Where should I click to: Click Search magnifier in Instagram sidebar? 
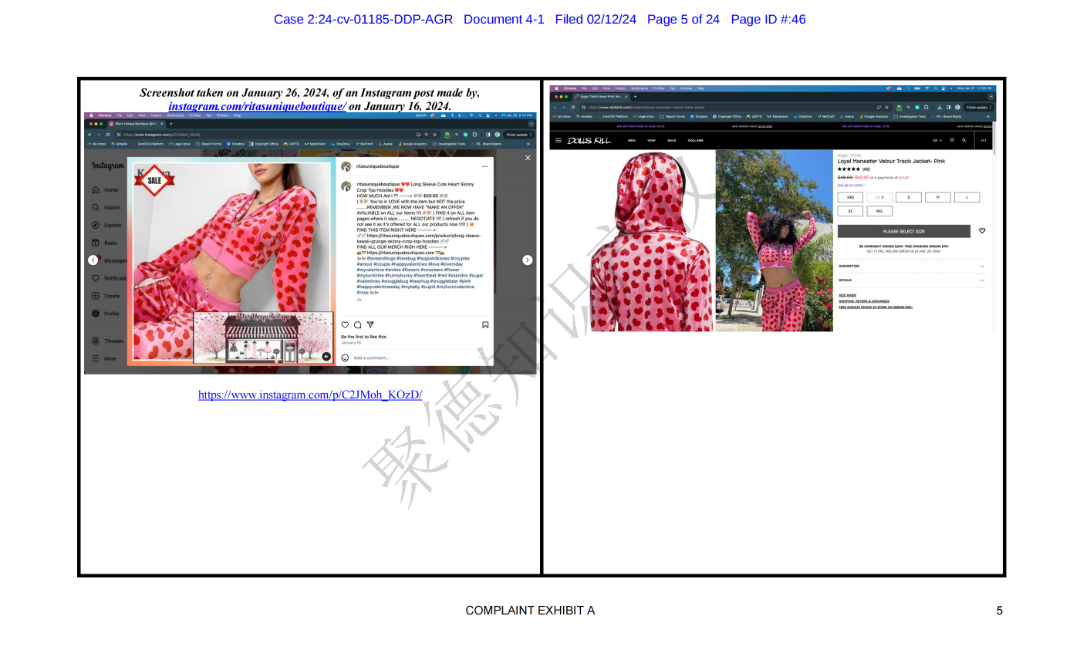tap(96, 207)
